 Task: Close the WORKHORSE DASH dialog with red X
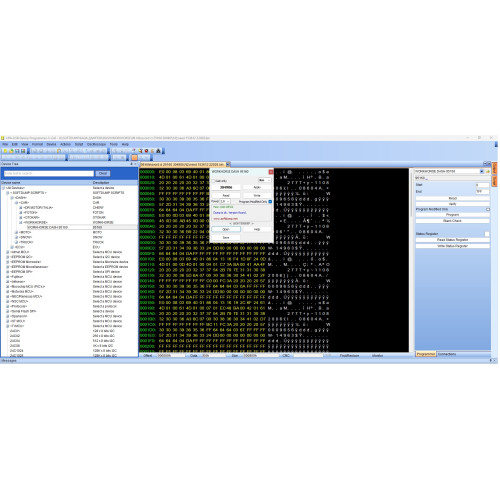tap(271, 172)
